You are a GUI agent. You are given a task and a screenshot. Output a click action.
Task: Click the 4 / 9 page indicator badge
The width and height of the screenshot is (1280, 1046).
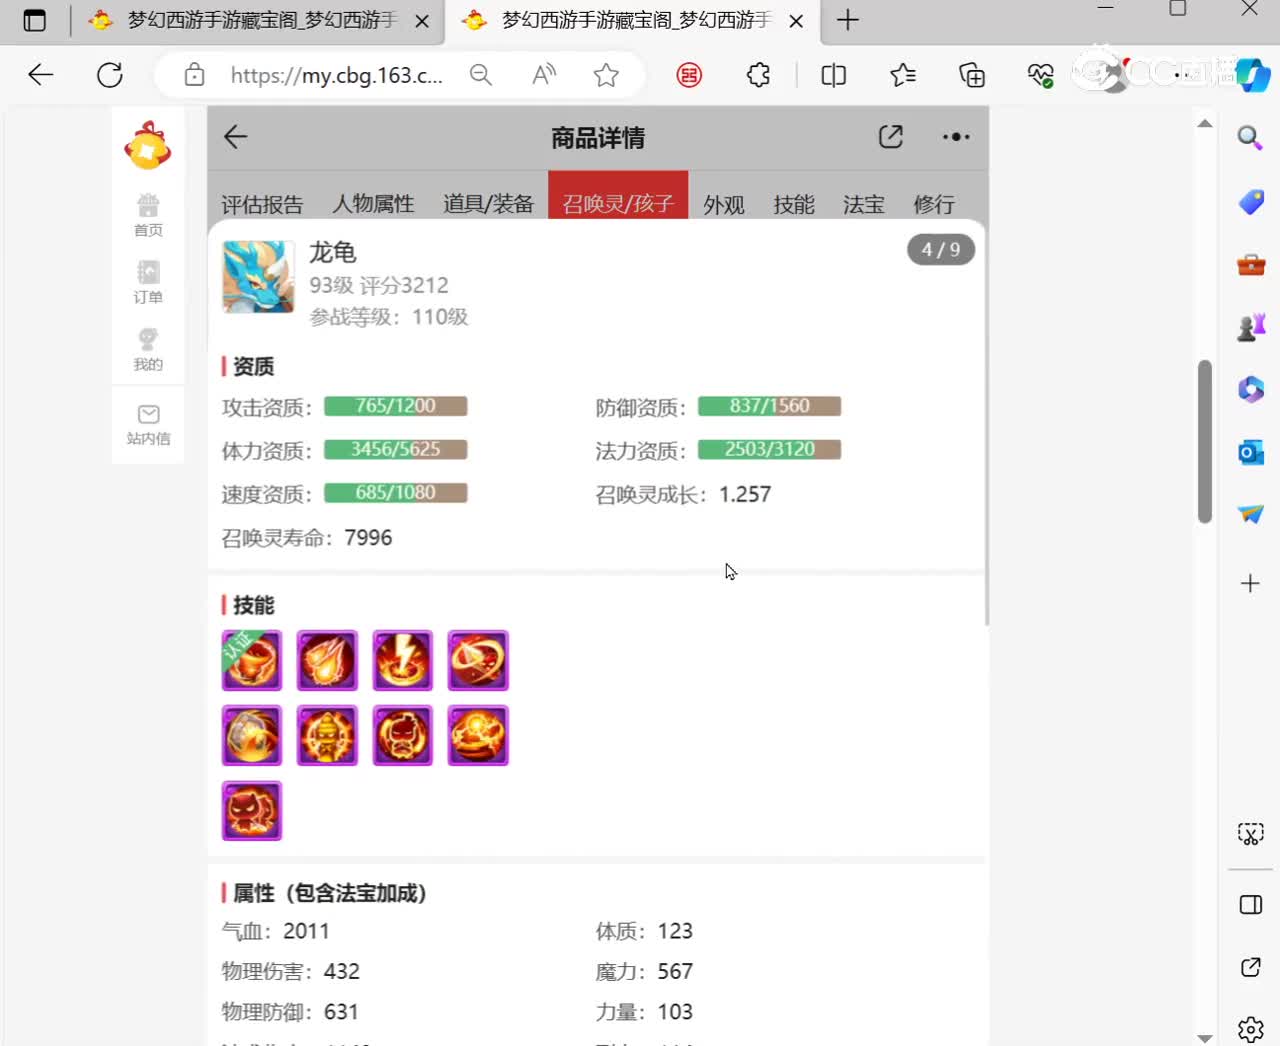[941, 249]
